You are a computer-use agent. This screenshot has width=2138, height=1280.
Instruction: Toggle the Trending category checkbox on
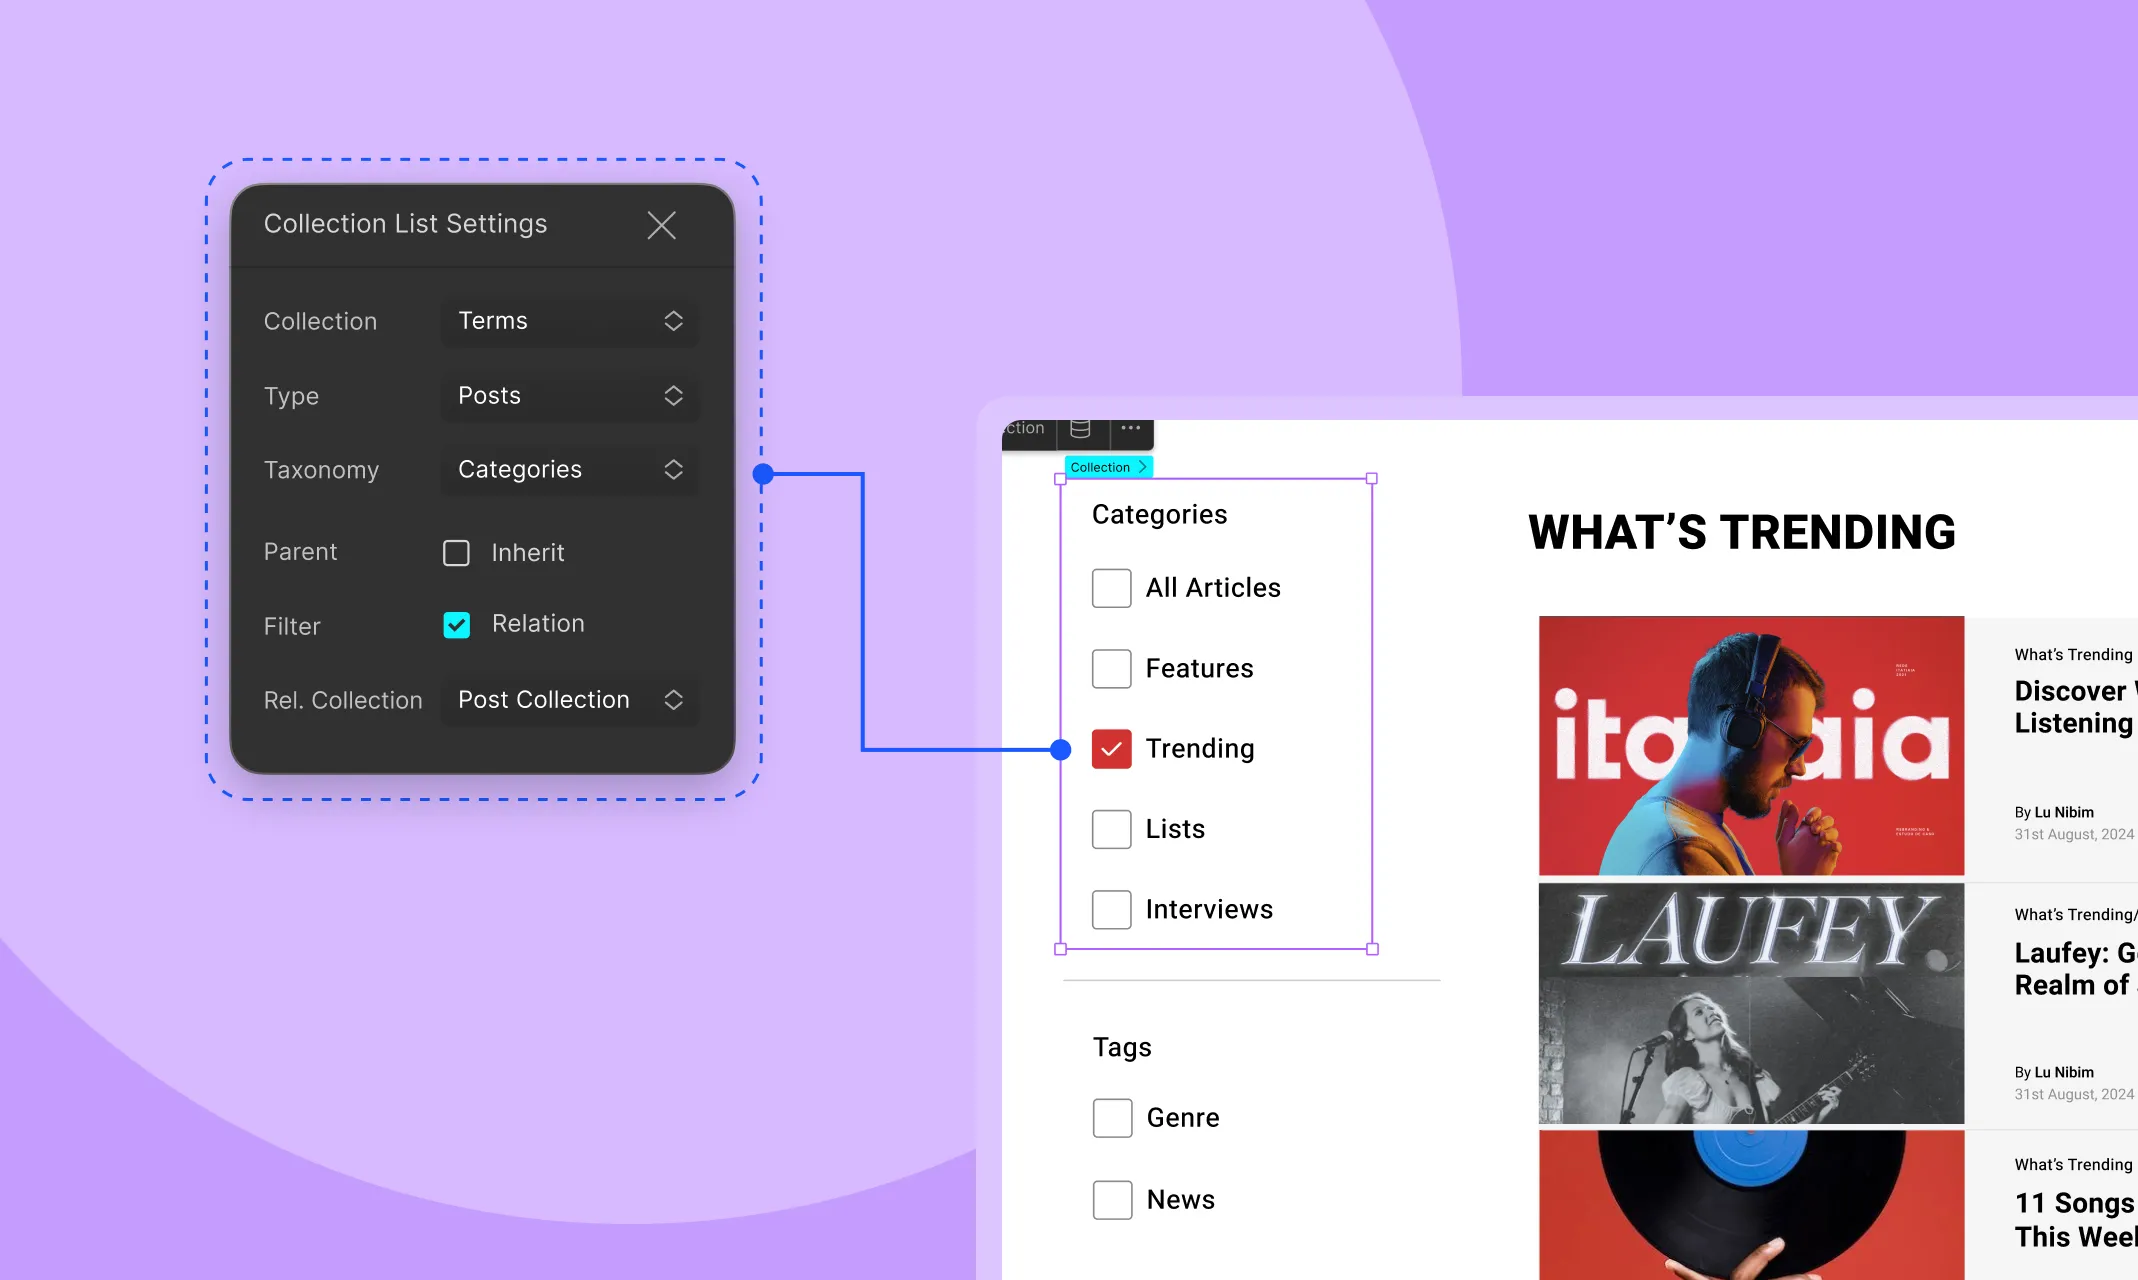[1111, 747]
